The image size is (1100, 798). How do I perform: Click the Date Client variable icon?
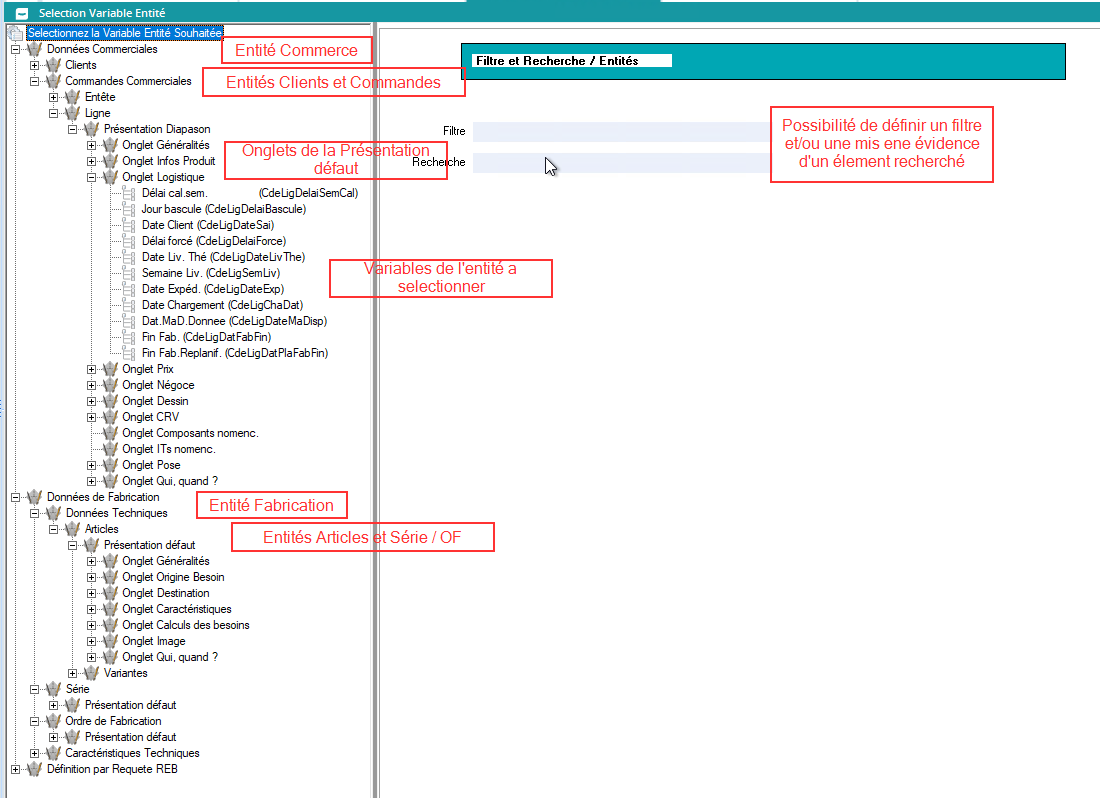point(128,225)
